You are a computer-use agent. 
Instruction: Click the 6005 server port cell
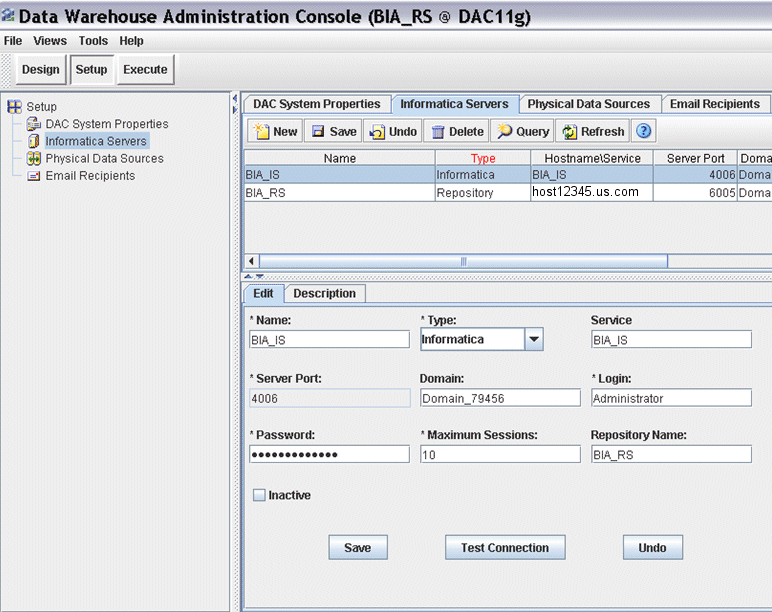[695, 193]
